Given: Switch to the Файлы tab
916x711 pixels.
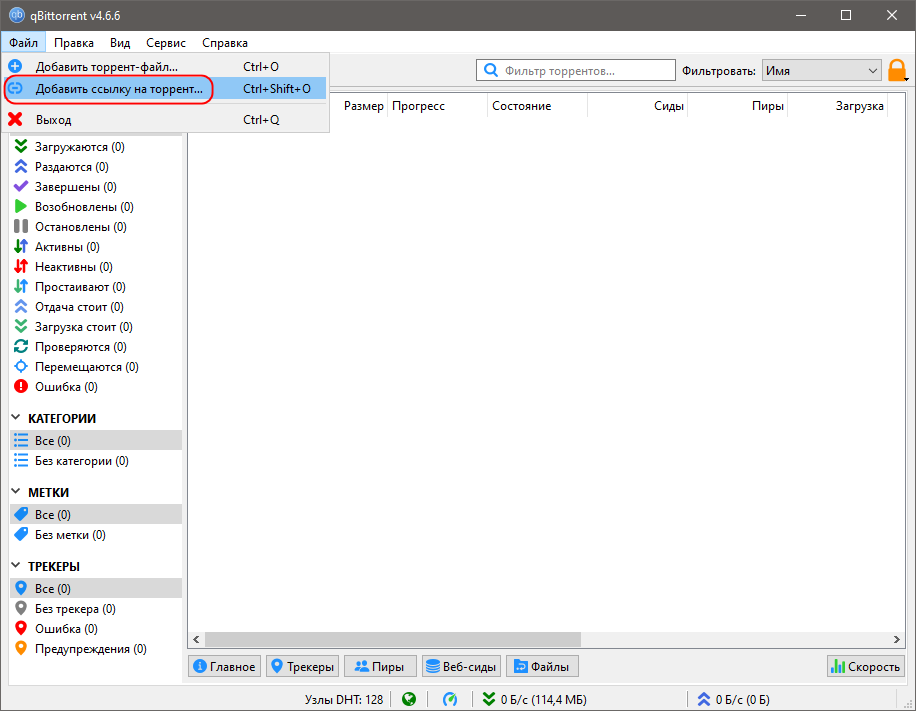Looking at the screenshot, I should pyautogui.click(x=542, y=666).
